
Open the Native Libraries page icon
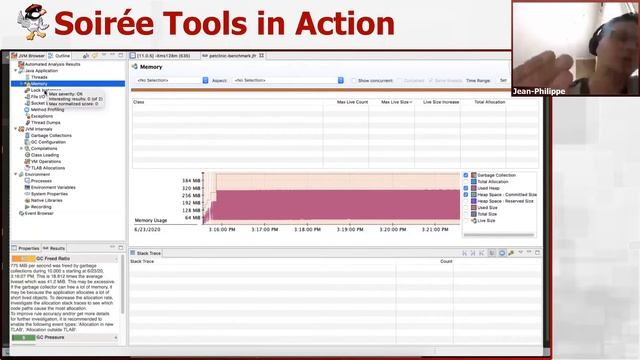(27, 200)
